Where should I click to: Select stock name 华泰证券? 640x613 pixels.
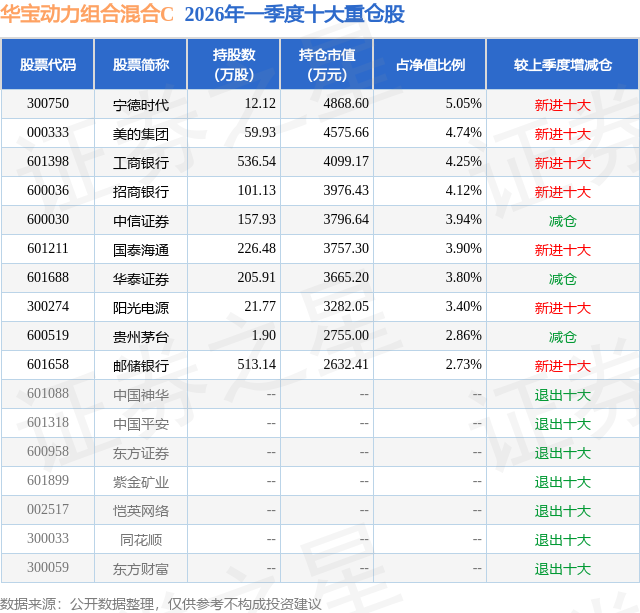click(141, 279)
